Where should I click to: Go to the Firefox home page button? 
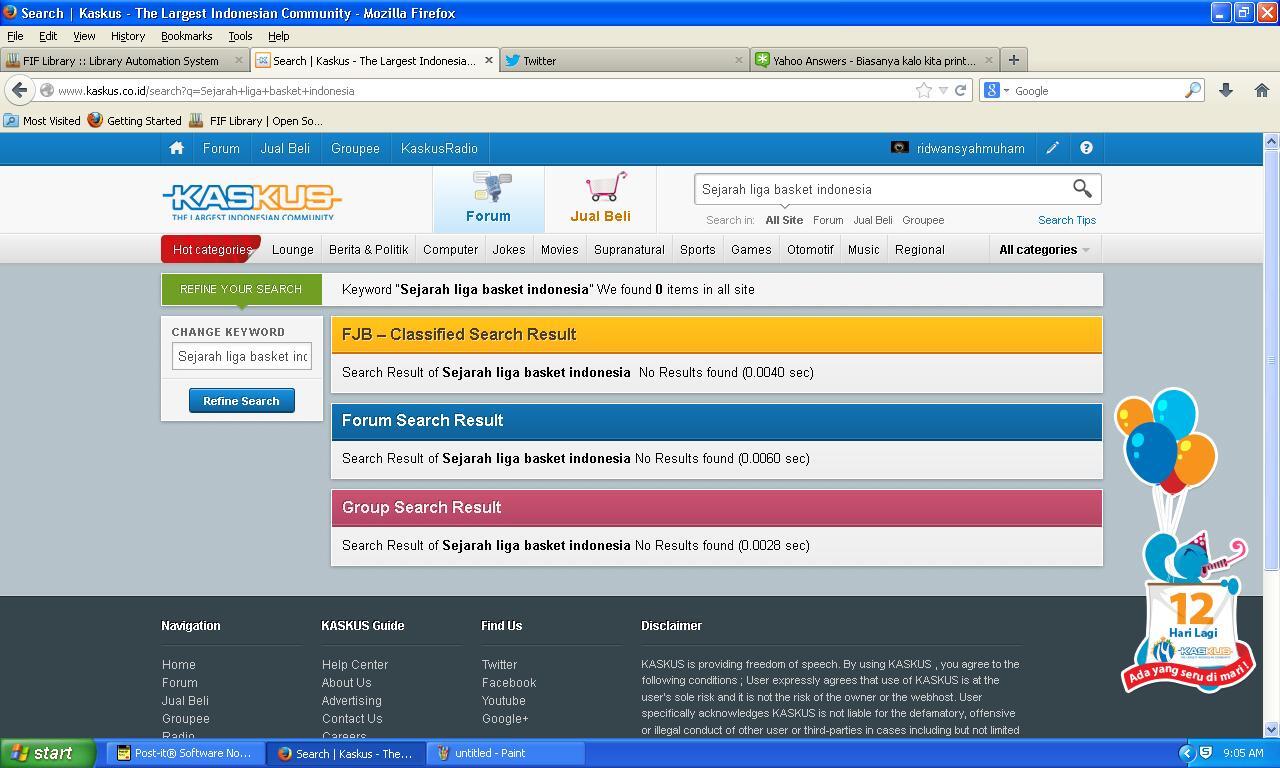coord(1262,90)
